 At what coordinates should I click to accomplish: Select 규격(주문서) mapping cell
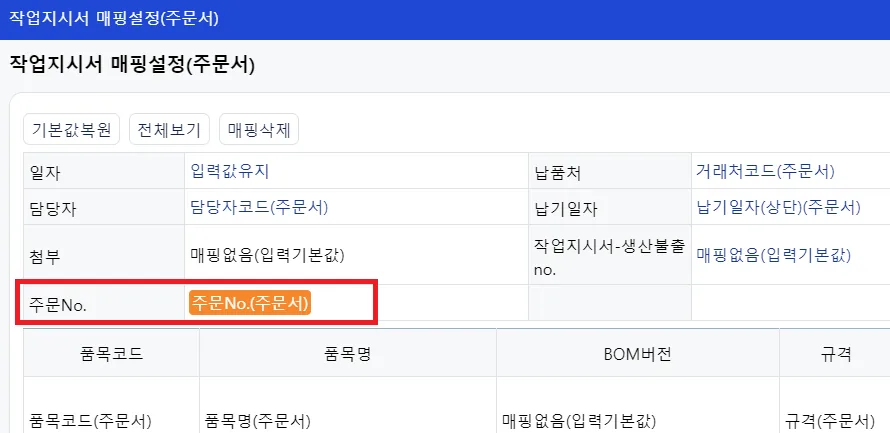click(x=830, y=421)
